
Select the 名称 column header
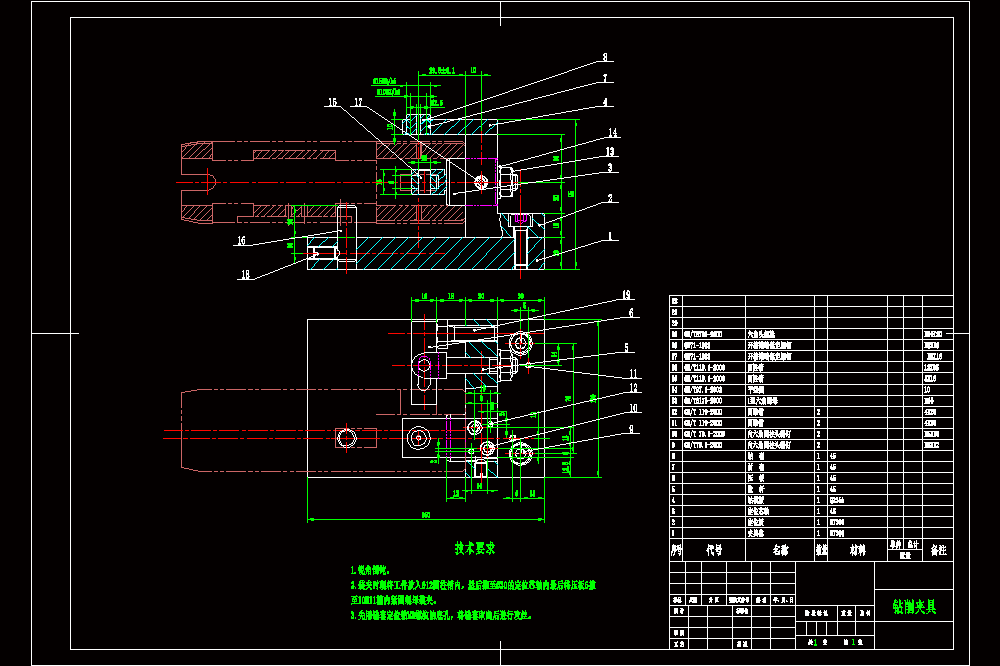click(x=781, y=550)
